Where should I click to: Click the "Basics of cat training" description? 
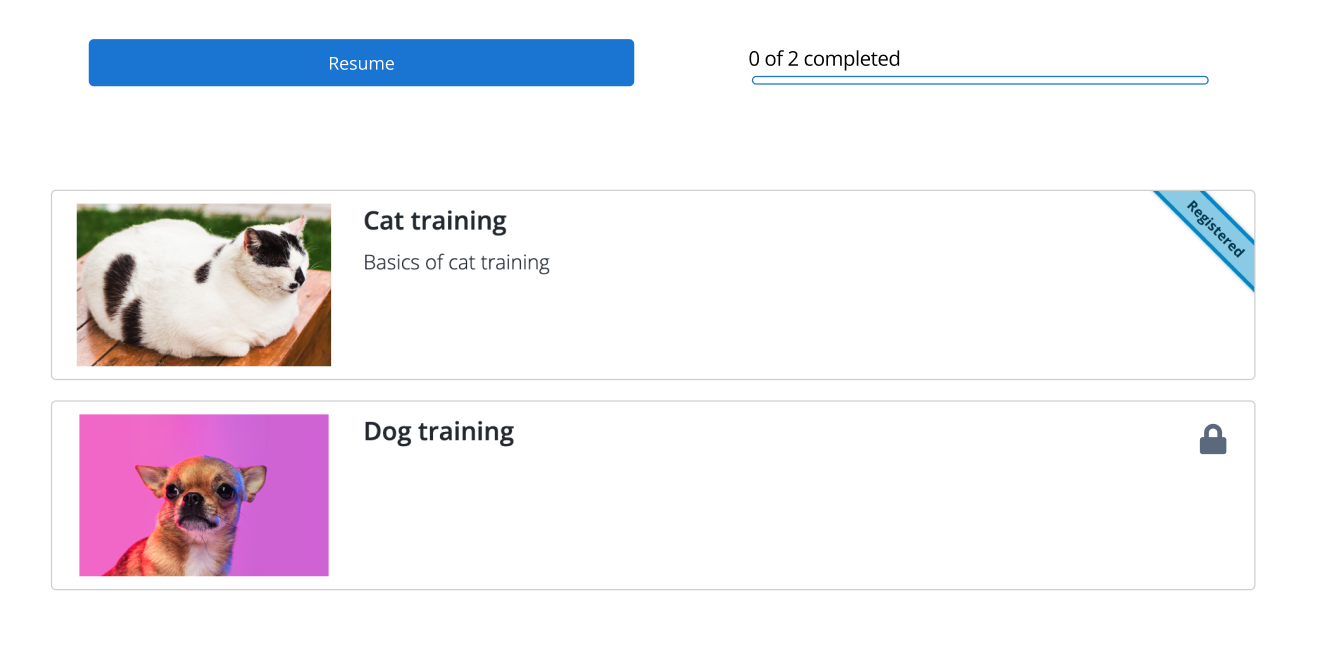coord(457,263)
